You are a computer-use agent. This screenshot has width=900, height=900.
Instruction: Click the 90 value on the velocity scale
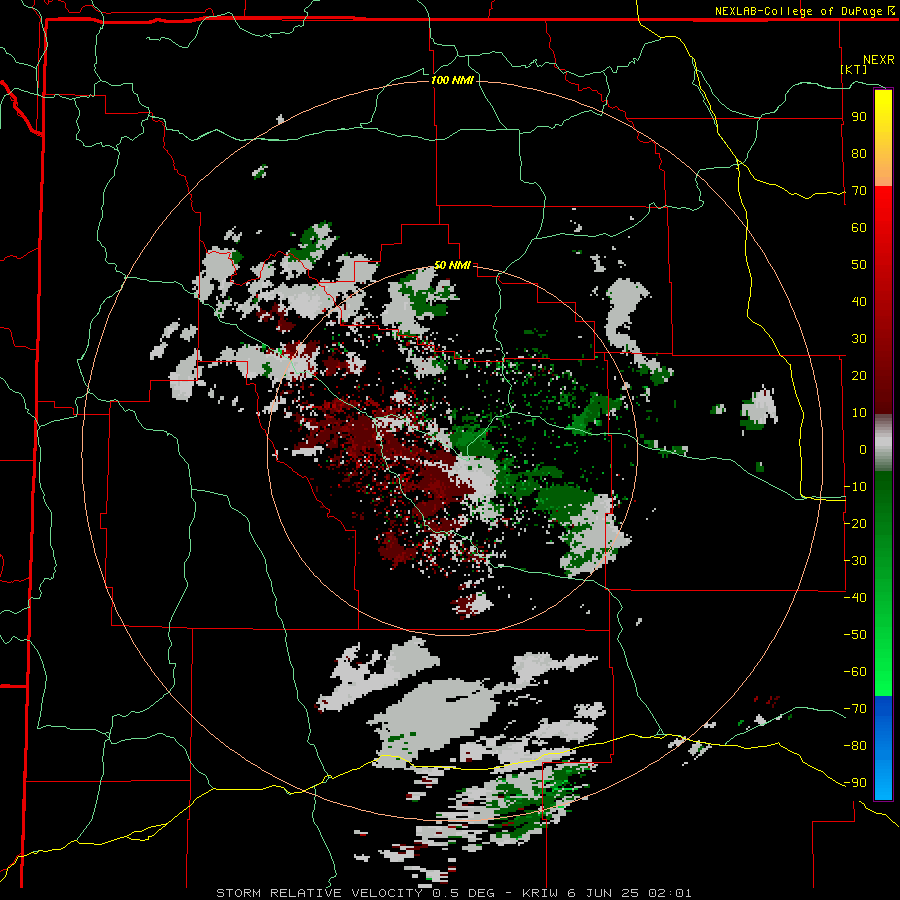(859, 117)
